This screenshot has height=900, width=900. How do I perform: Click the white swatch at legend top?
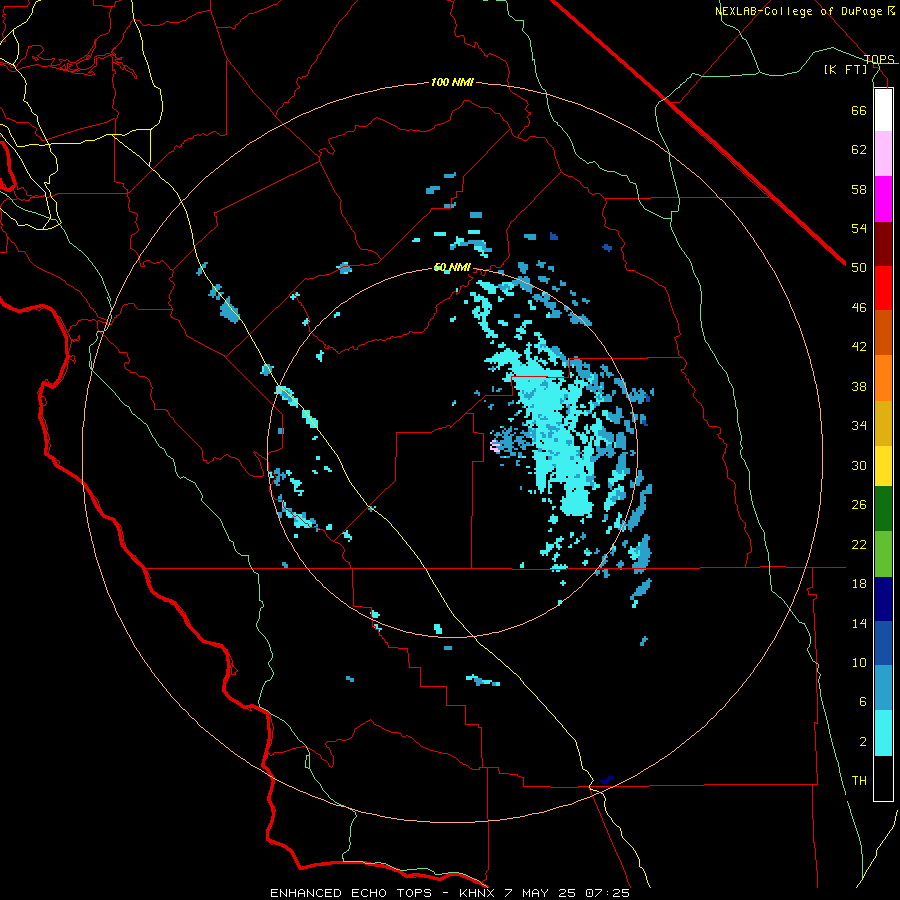pyautogui.click(x=883, y=110)
